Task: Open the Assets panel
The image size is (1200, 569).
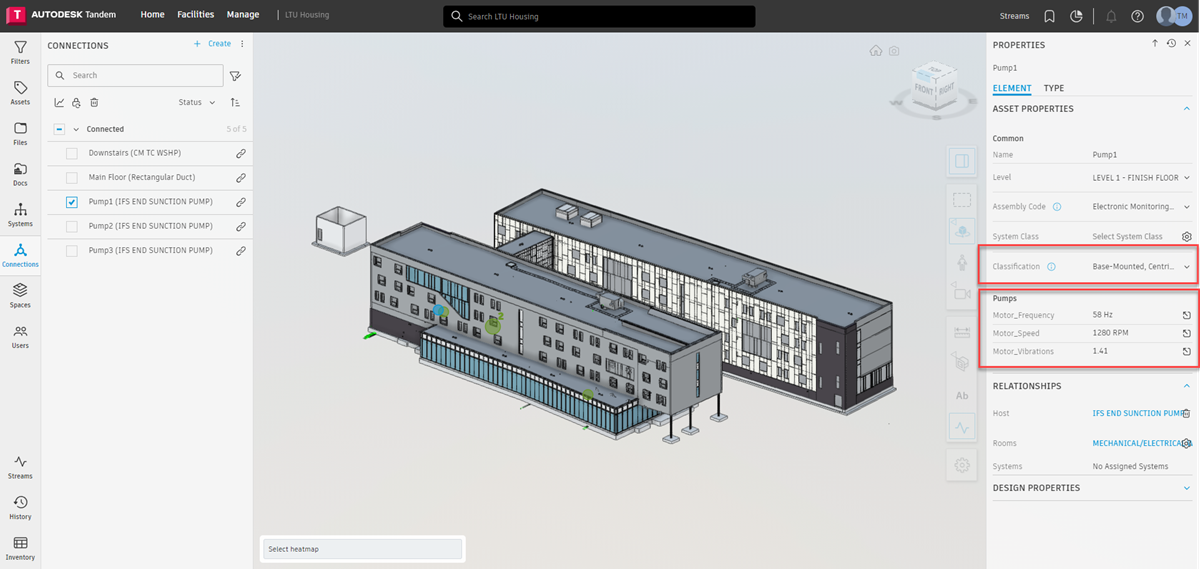Action: (x=20, y=94)
